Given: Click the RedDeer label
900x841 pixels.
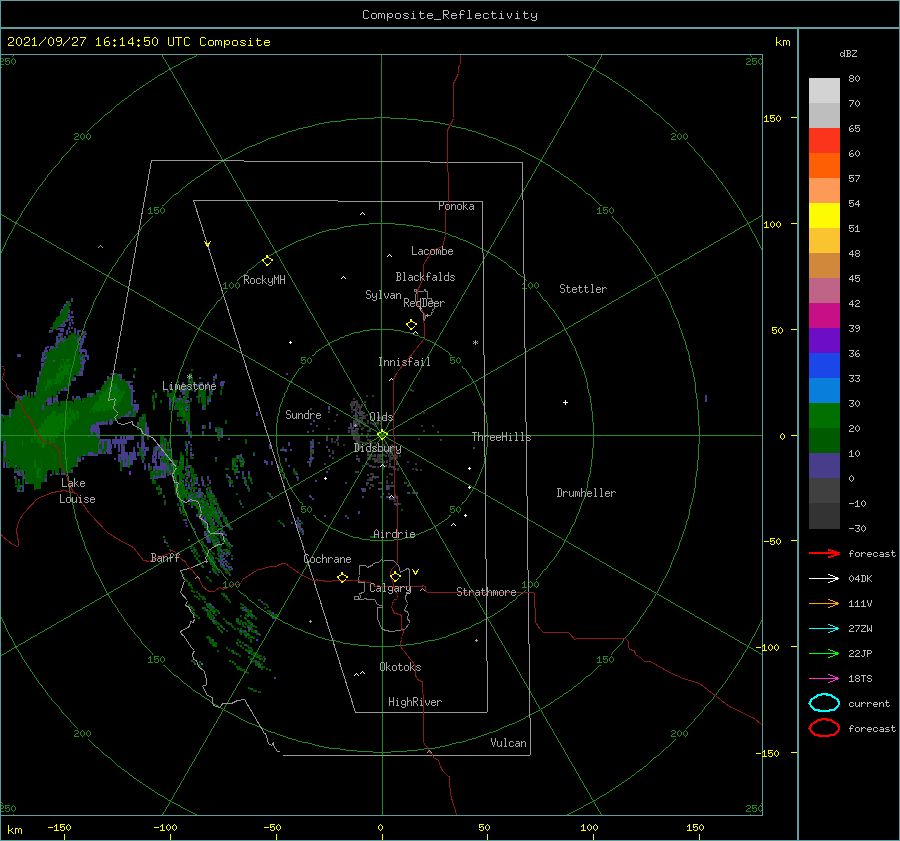Looking at the screenshot, I should [x=424, y=303].
